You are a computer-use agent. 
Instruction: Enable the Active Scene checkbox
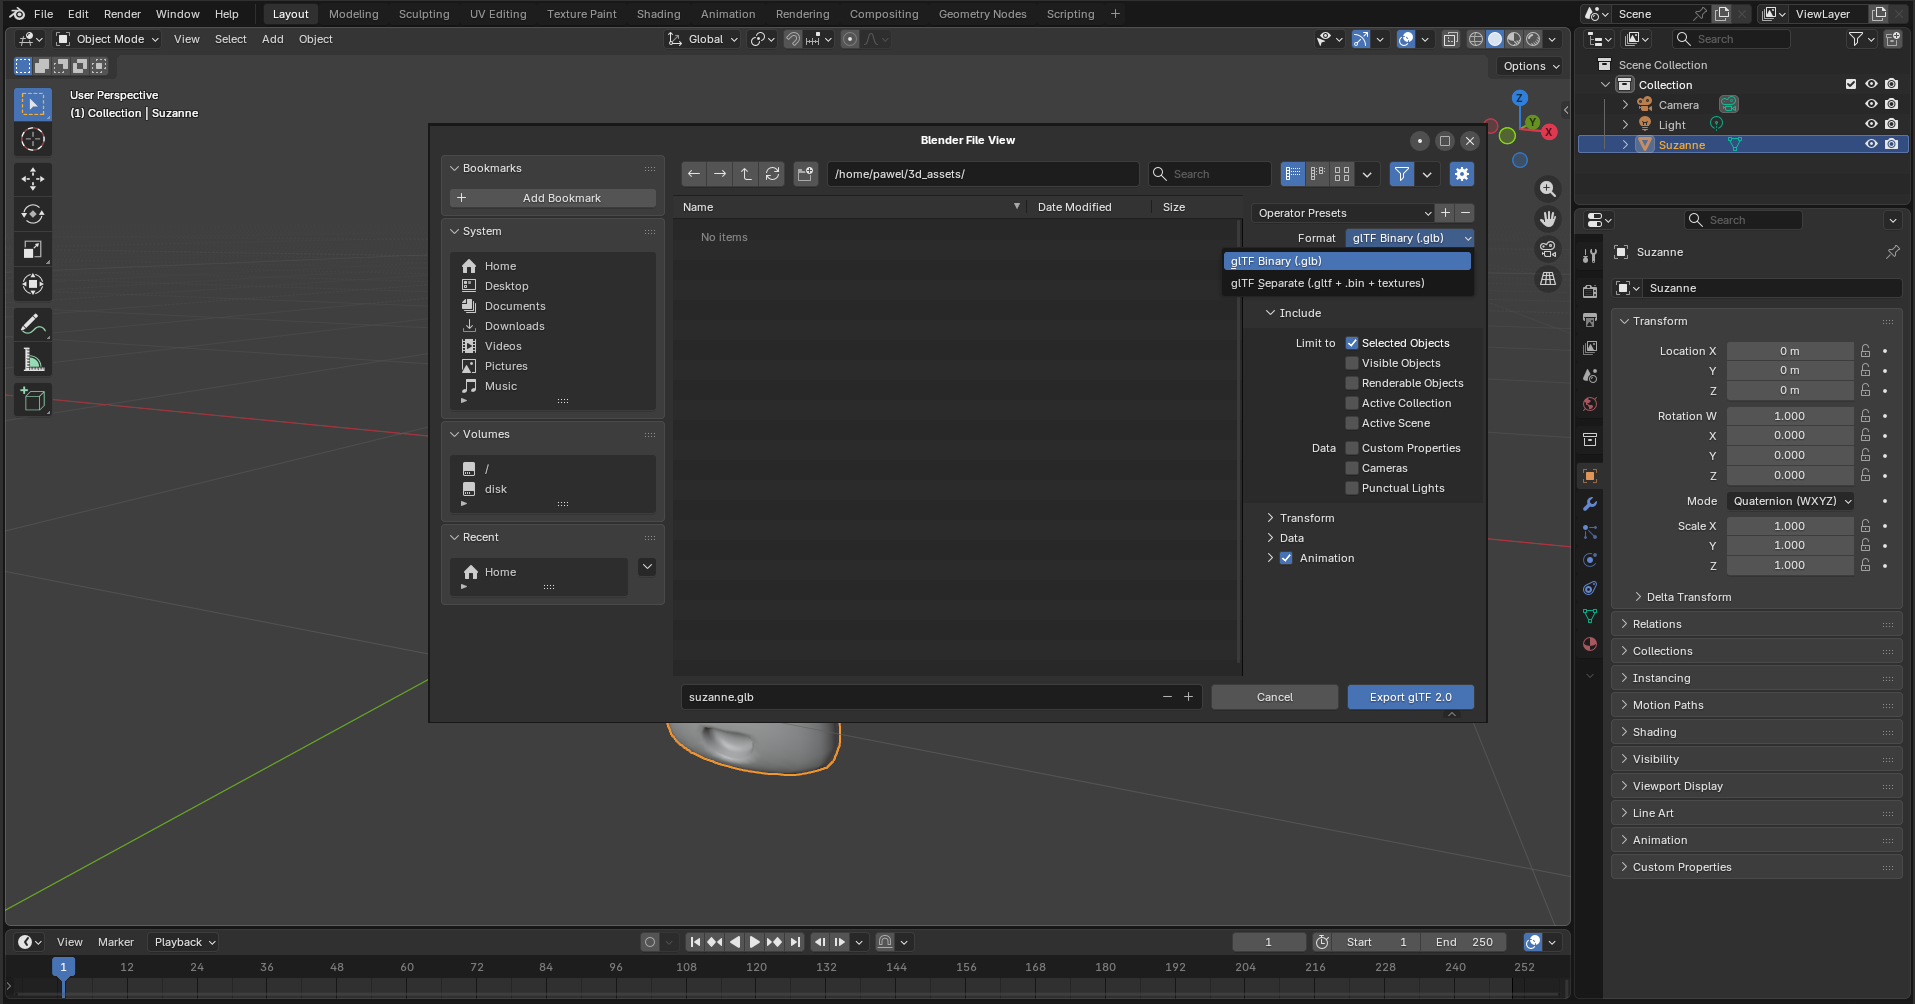[1352, 423]
